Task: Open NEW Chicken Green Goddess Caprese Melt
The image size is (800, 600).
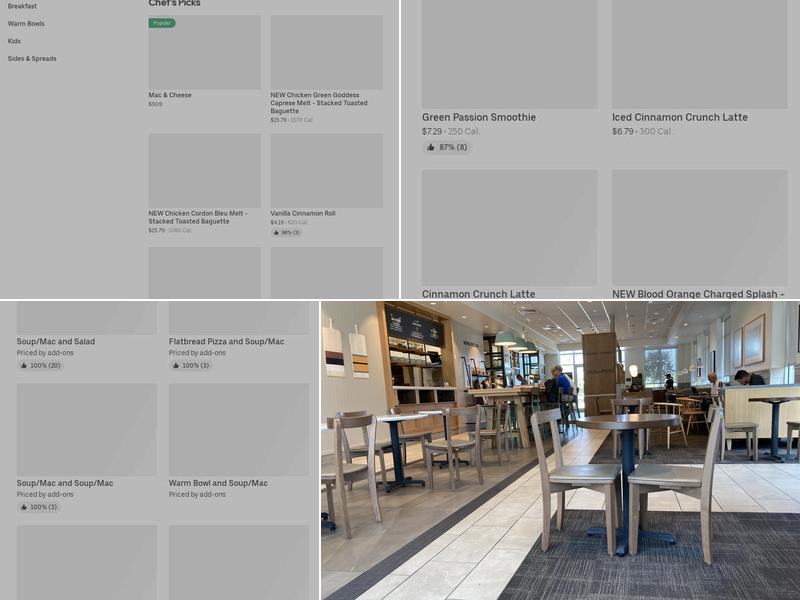Action: pyautogui.click(x=318, y=103)
